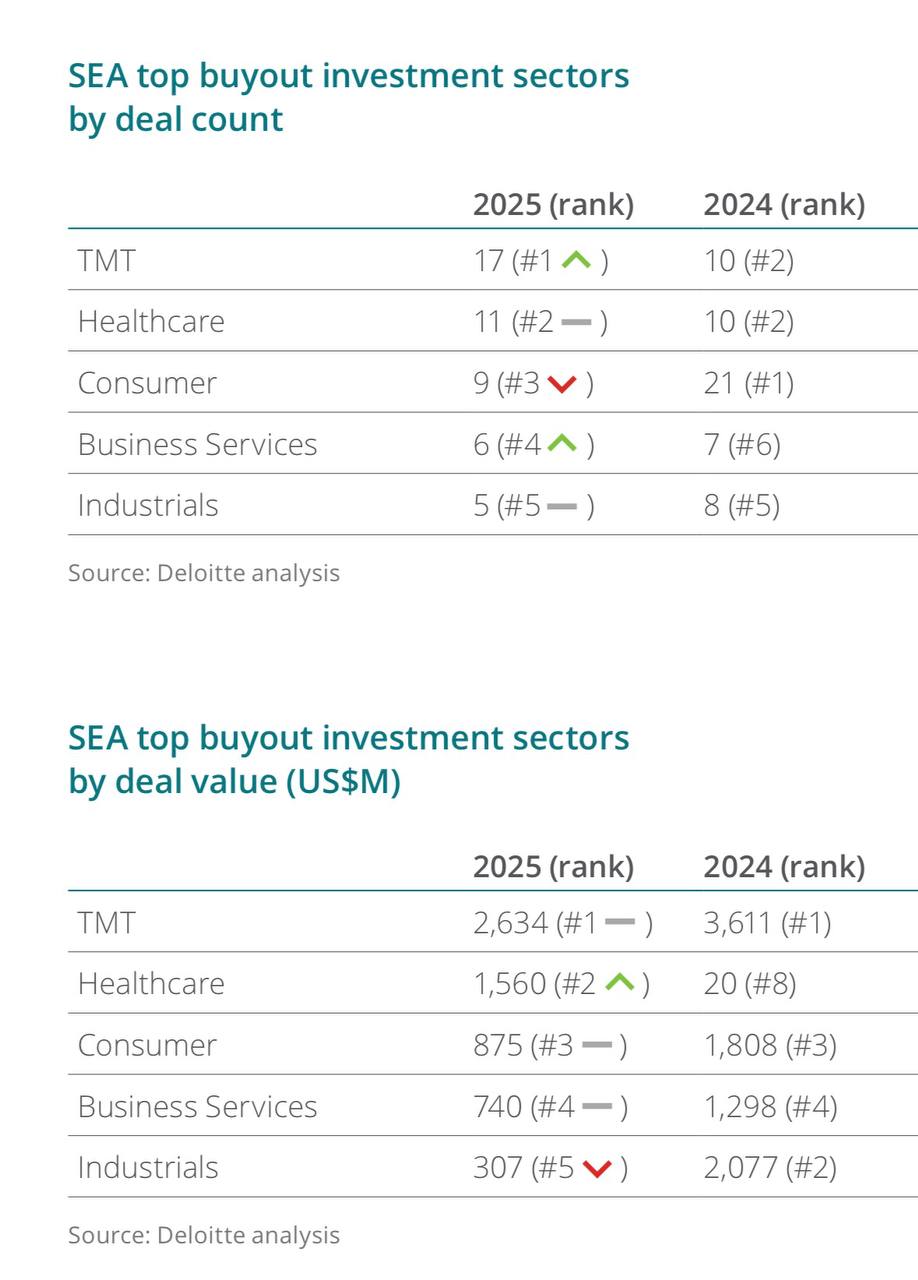Image resolution: width=918 pixels, height=1280 pixels.
Task: Click 'Source: Deloitte analysis' under deal count table
Action: point(204,573)
